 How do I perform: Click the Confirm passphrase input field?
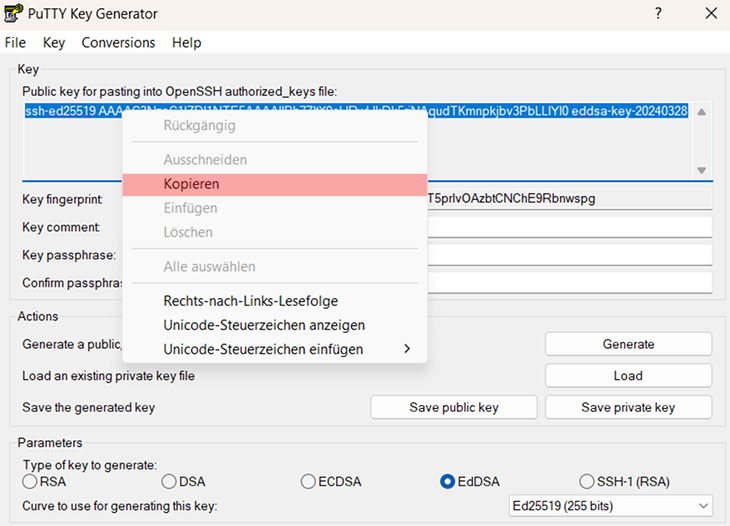click(570, 283)
